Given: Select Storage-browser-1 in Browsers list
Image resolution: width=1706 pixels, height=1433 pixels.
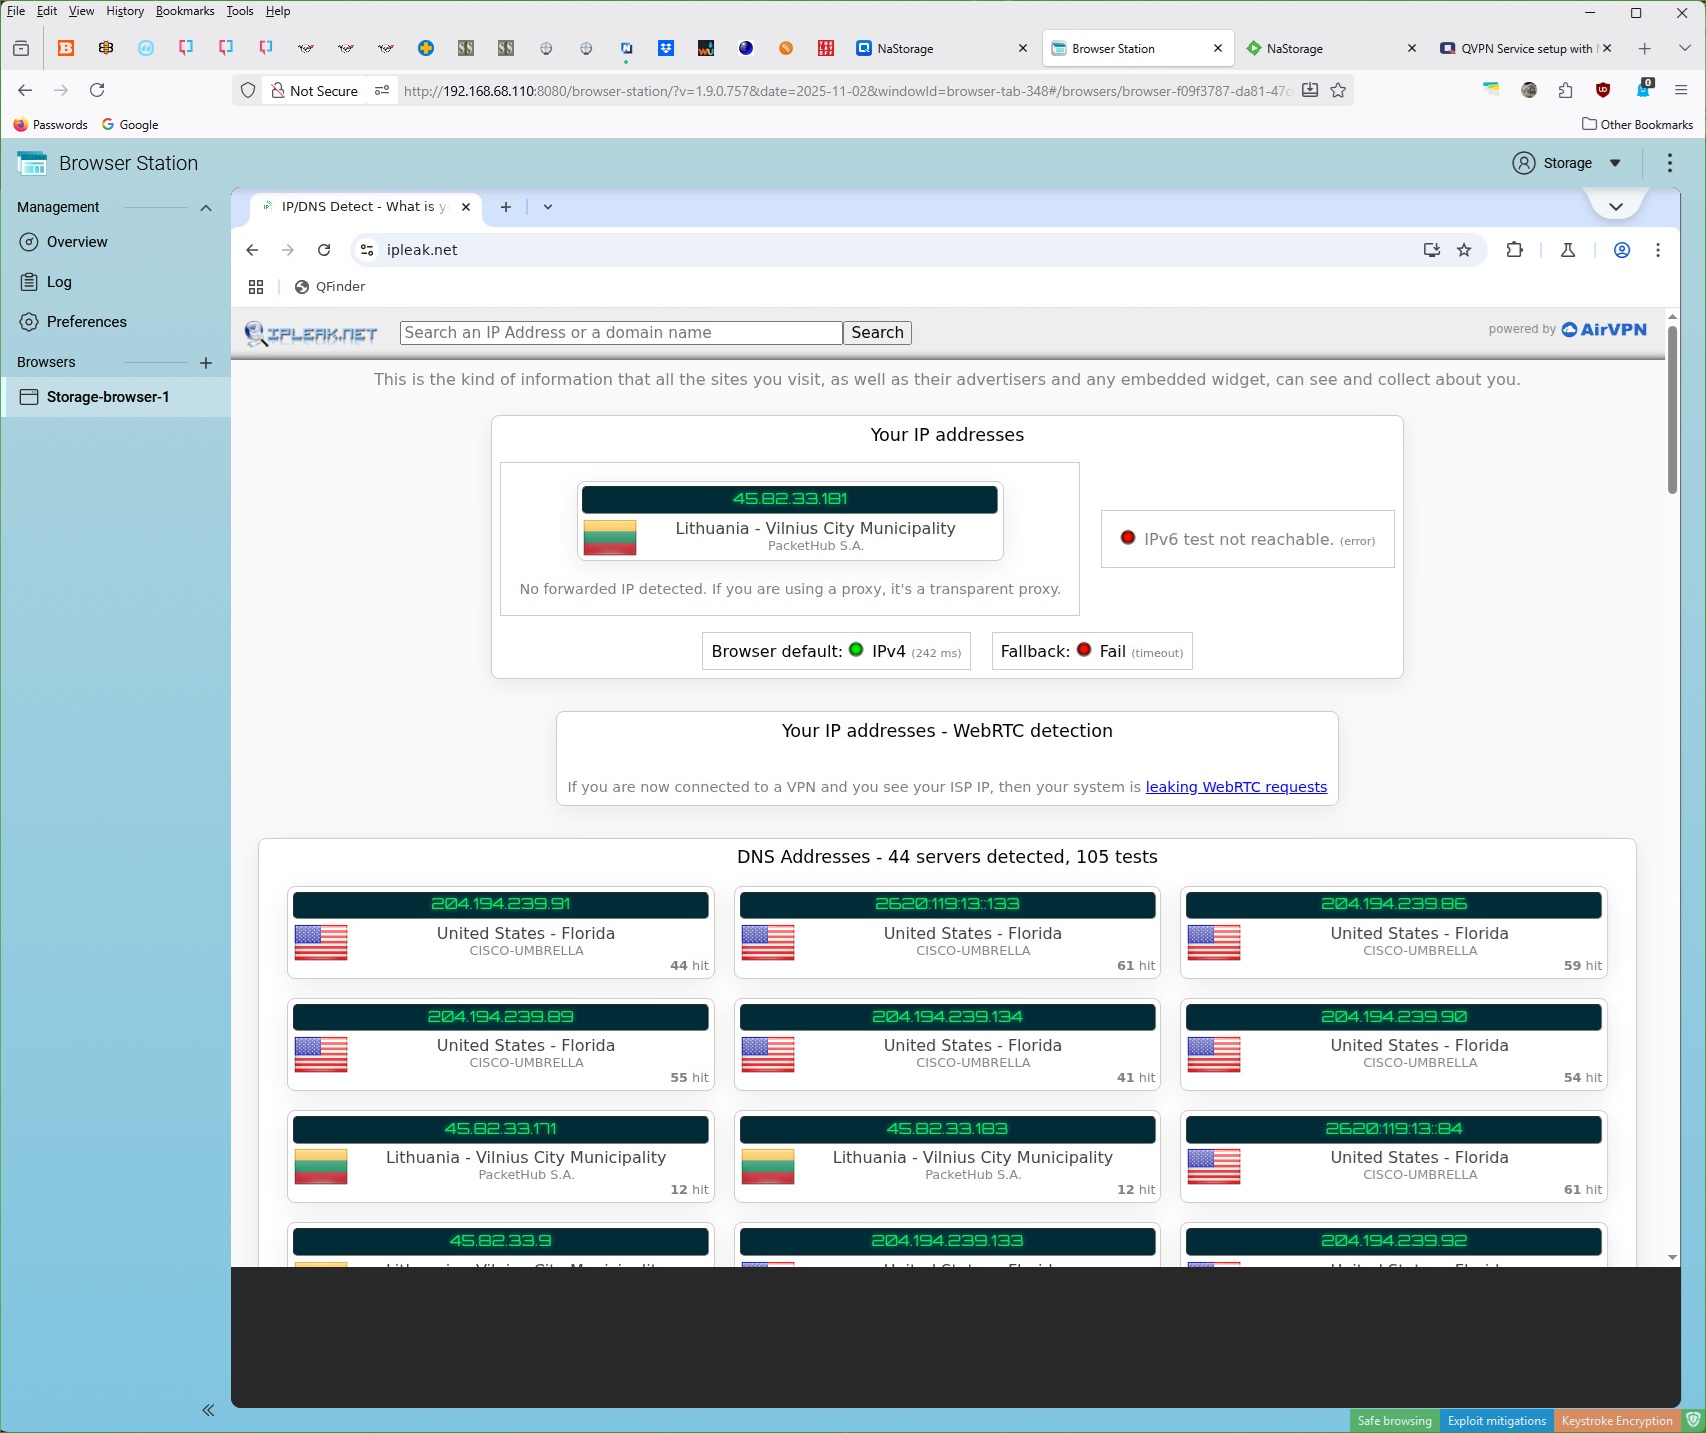Looking at the screenshot, I should (108, 397).
